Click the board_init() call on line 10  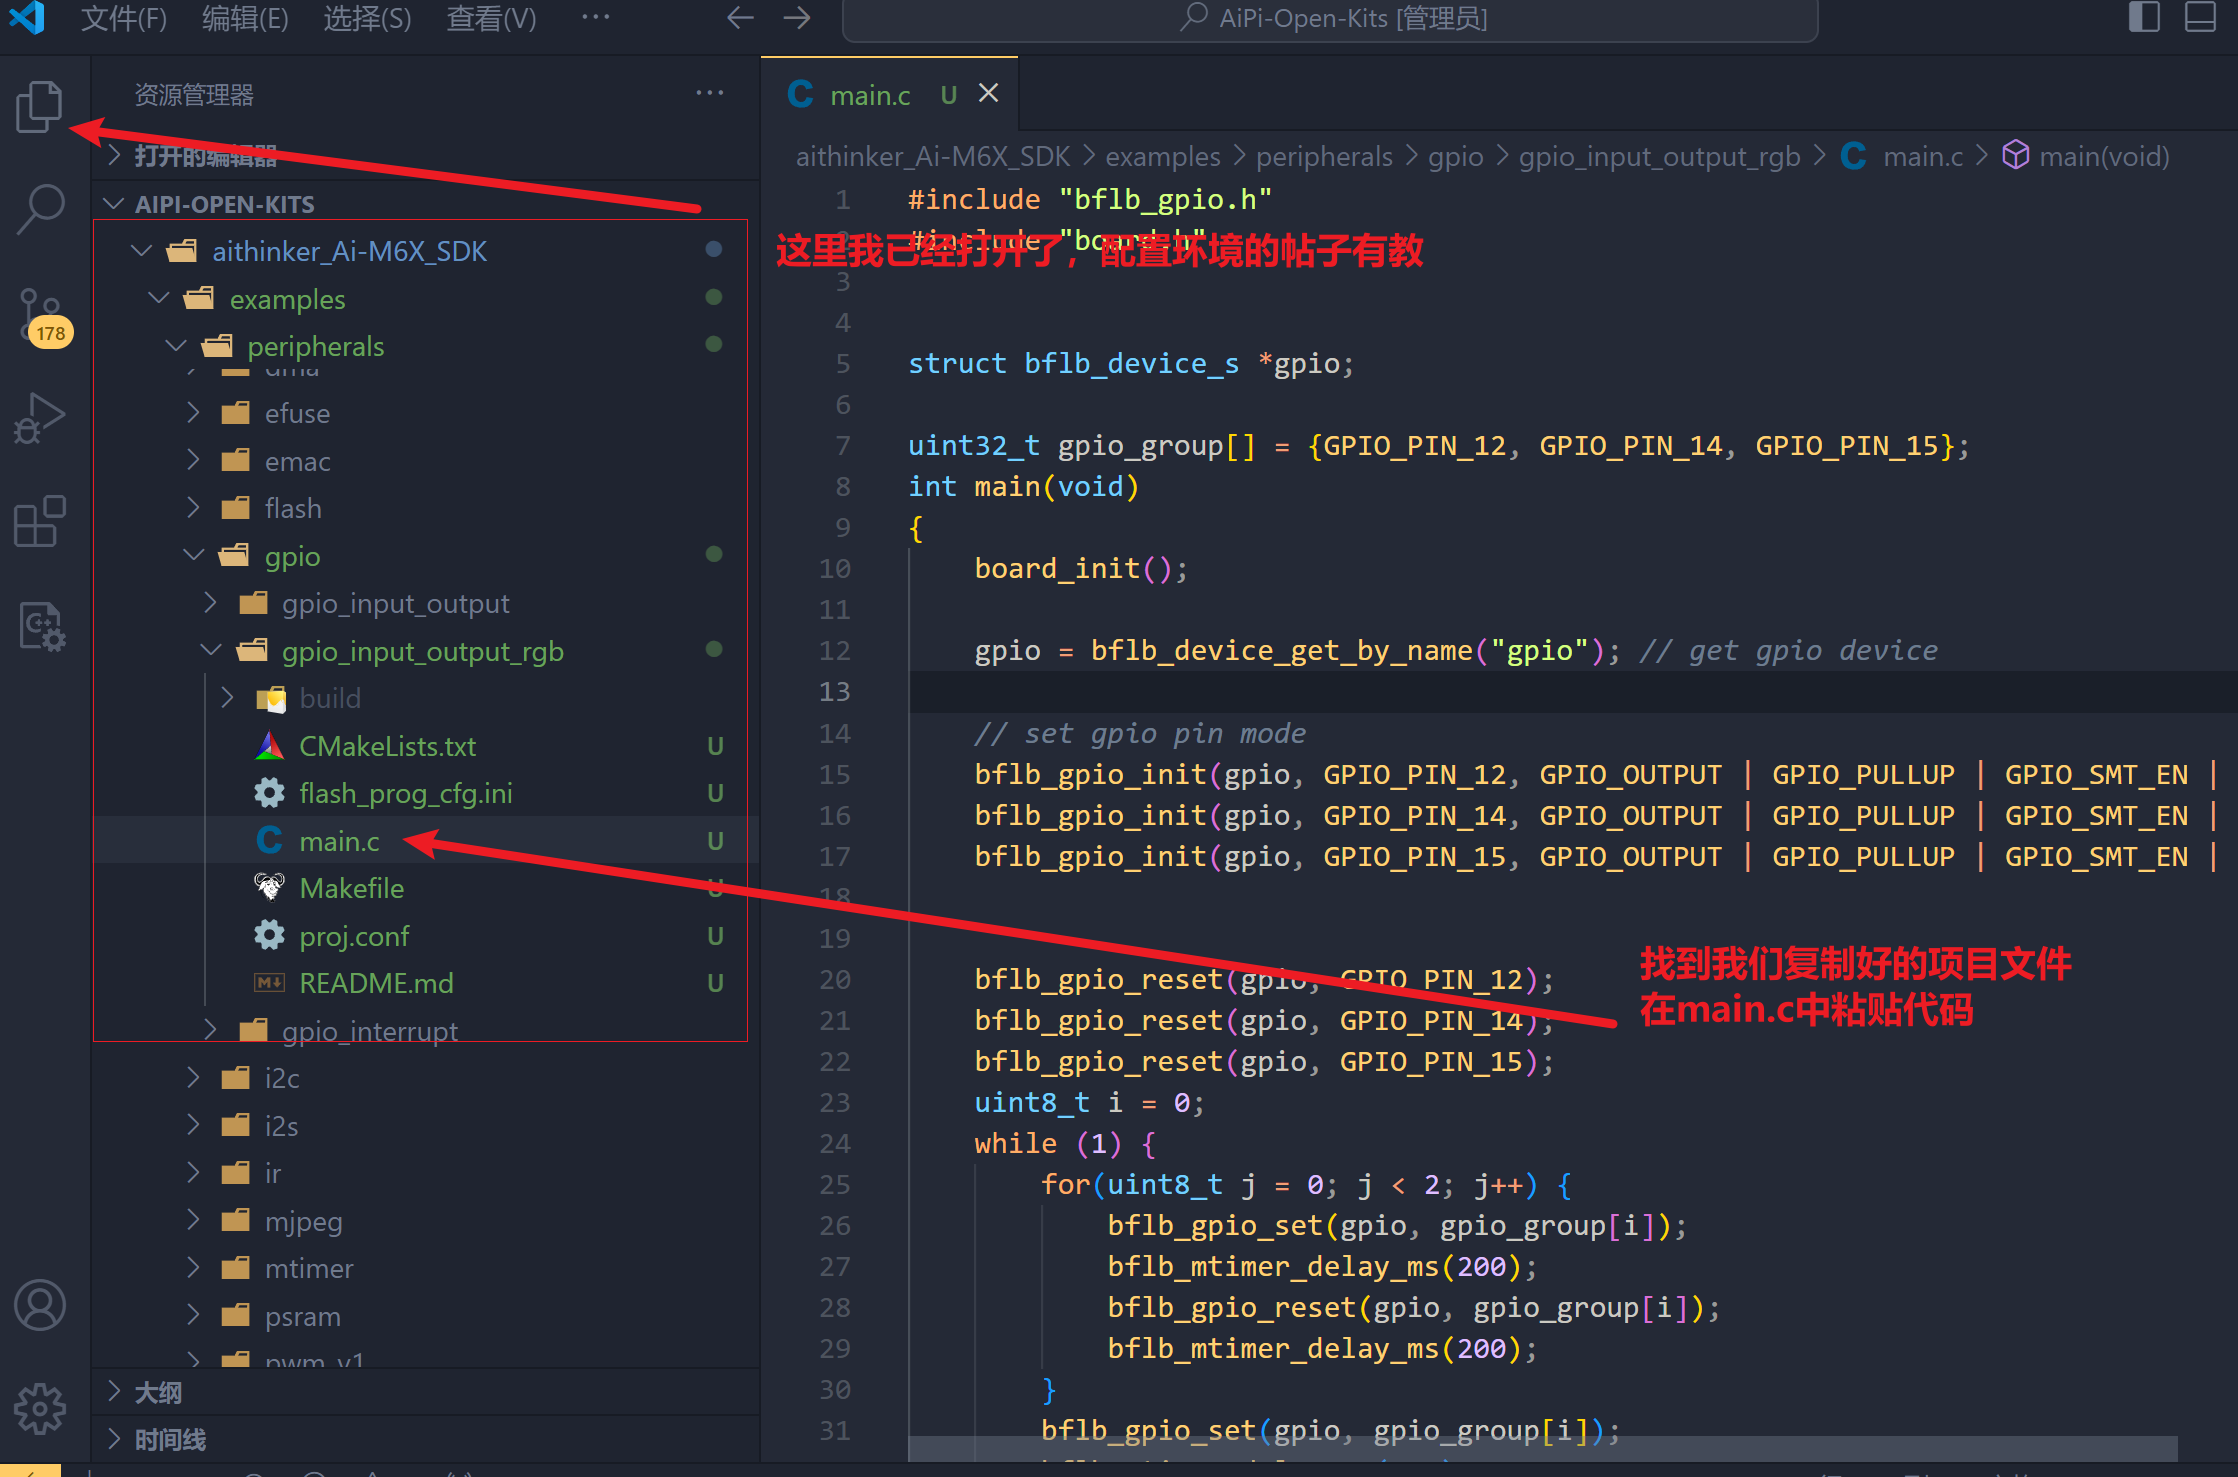tap(1080, 569)
